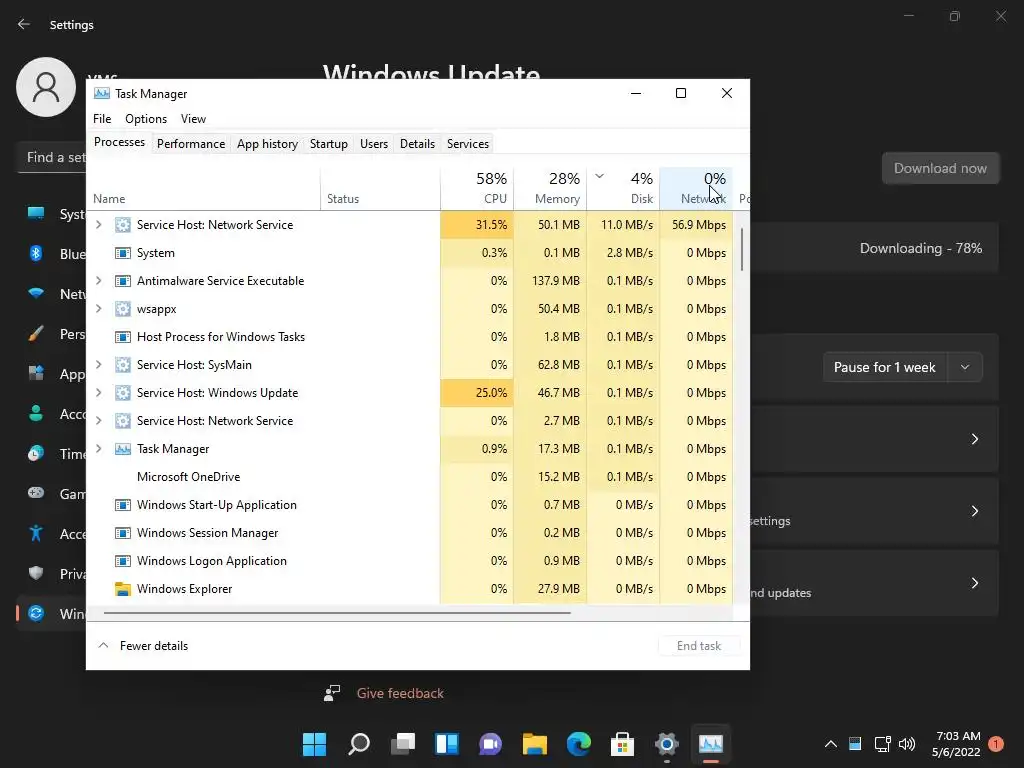Open the Windows Start menu
This screenshot has height=768, width=1024.
314,744
